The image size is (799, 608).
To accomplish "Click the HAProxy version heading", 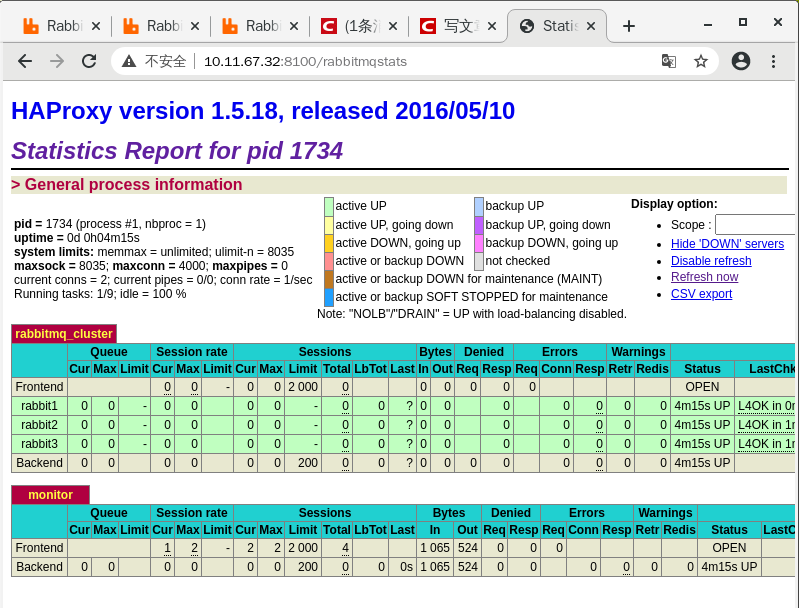I will pos(263,111).
